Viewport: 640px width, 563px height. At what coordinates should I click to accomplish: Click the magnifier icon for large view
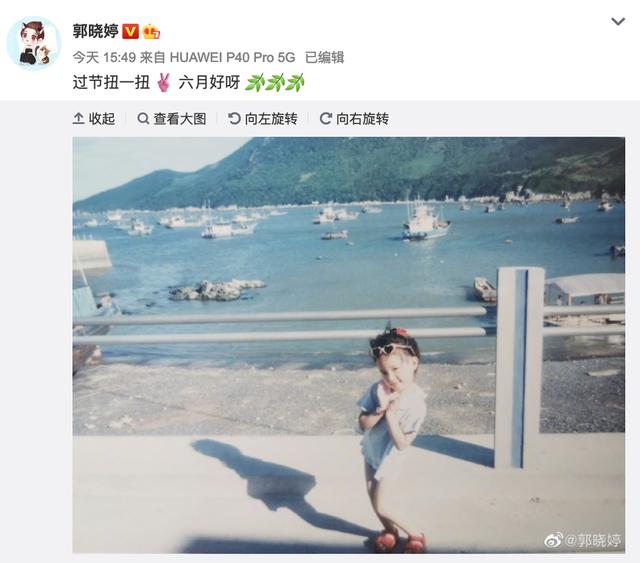click(143, 119)
